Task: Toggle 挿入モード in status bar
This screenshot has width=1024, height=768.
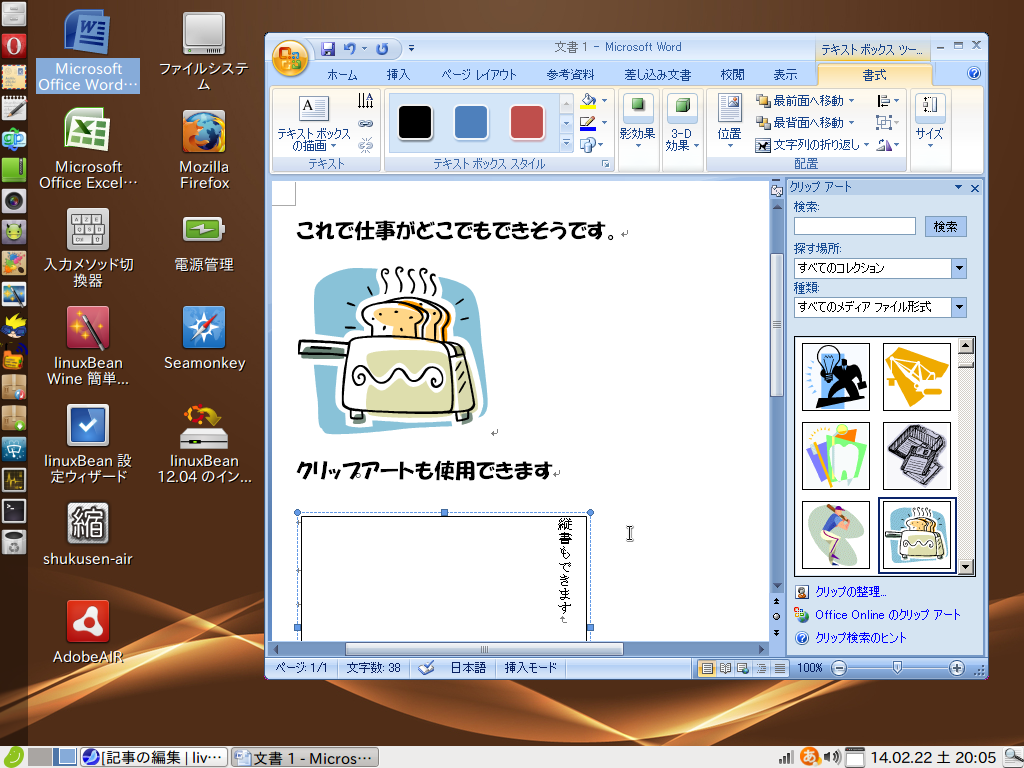Action: pos(530,667)
